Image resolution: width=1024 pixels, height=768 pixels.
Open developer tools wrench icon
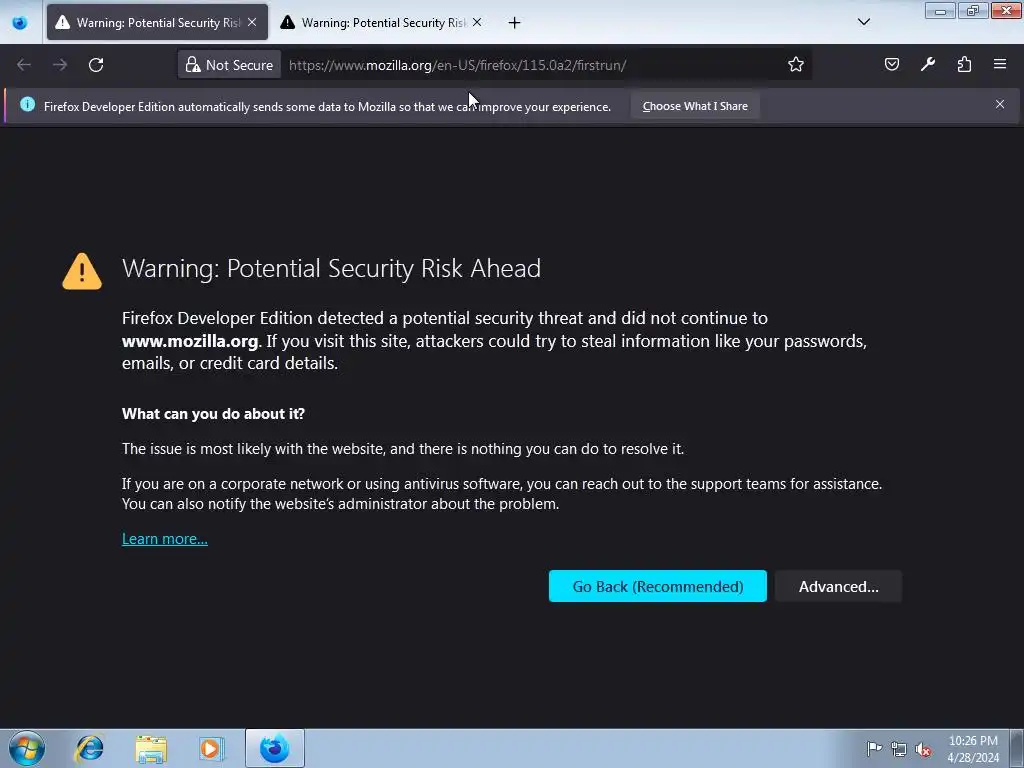click(x=927, y=64)
